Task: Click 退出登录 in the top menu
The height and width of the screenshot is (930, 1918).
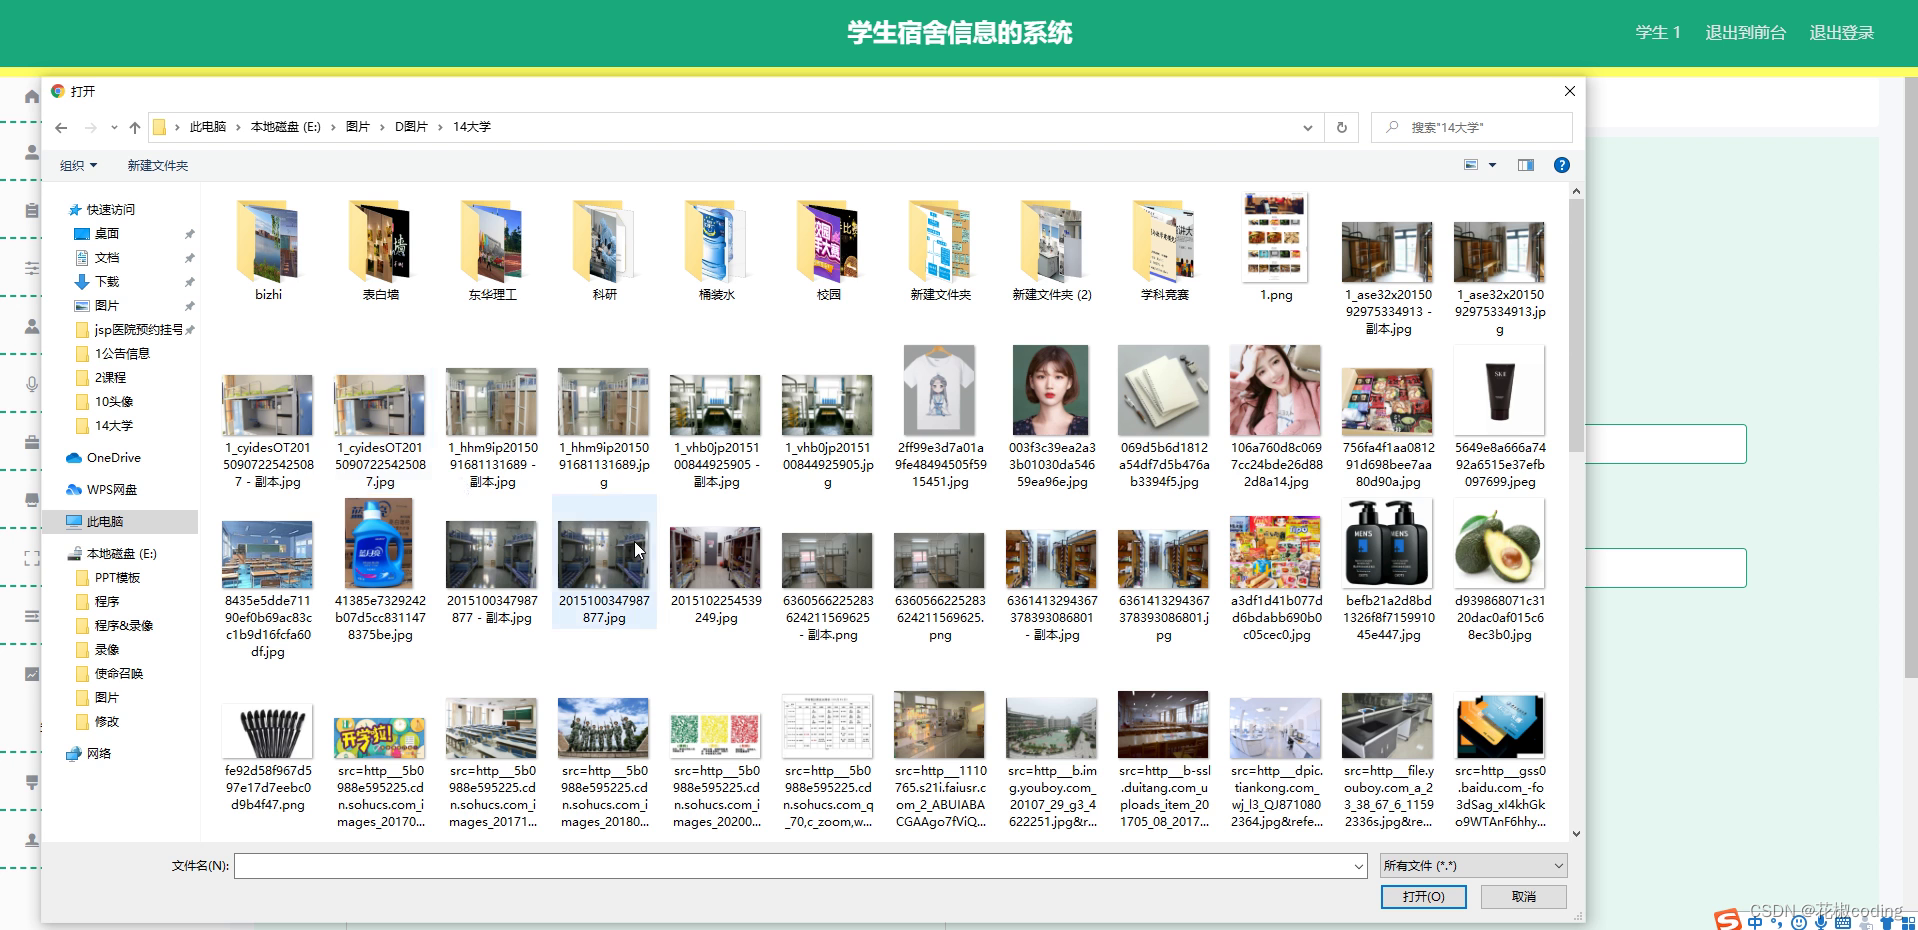Action: point(1841,32)
